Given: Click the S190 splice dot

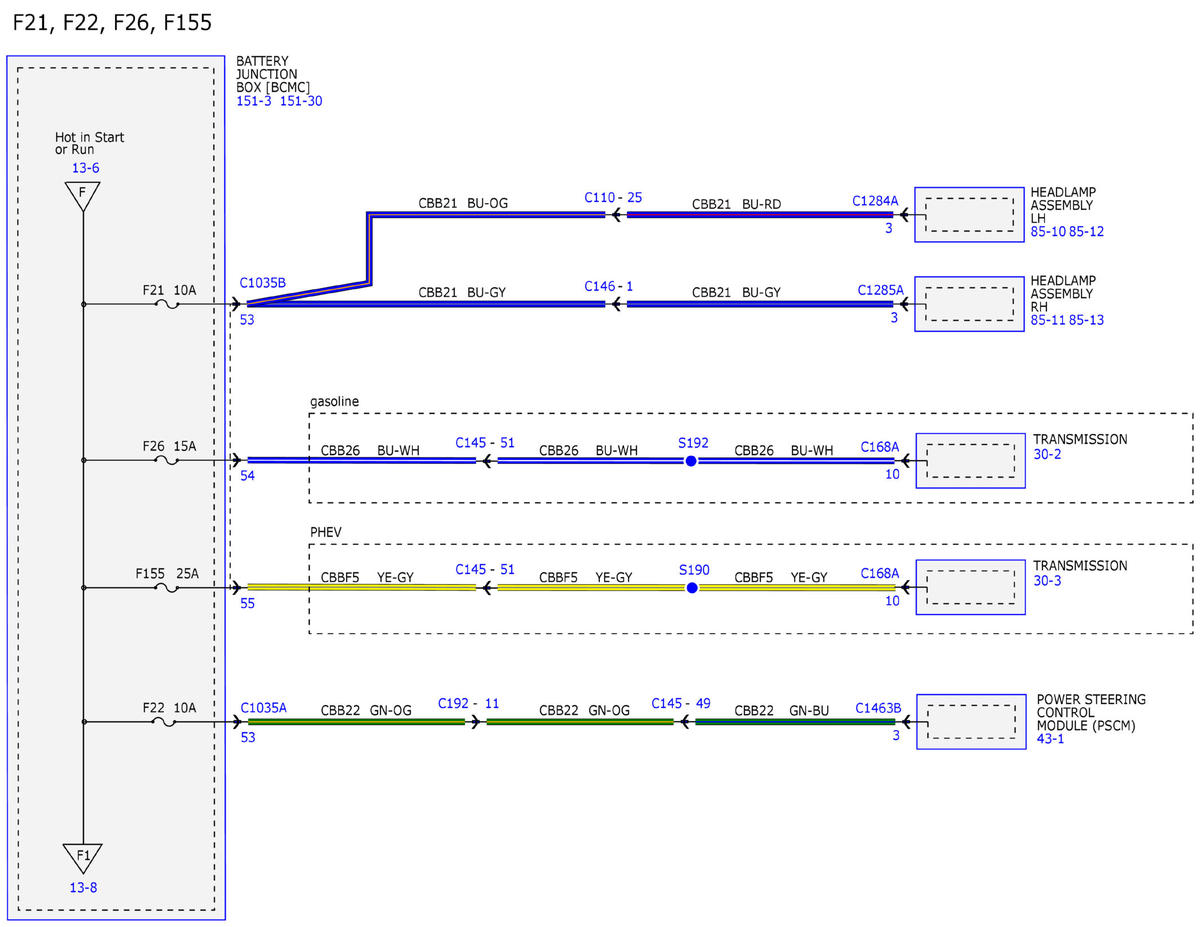Looking at the screenshot, I should point(691,588).
